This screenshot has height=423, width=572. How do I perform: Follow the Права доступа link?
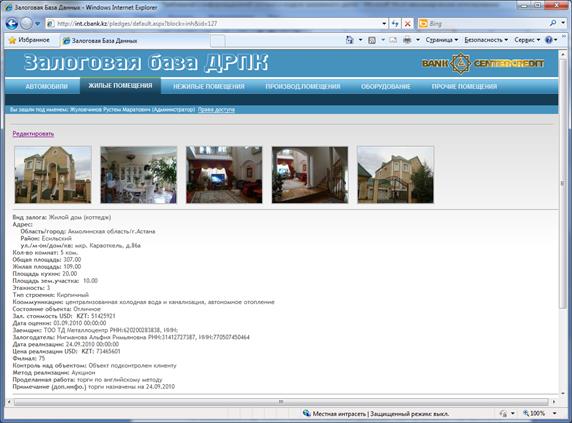(216, 109)
